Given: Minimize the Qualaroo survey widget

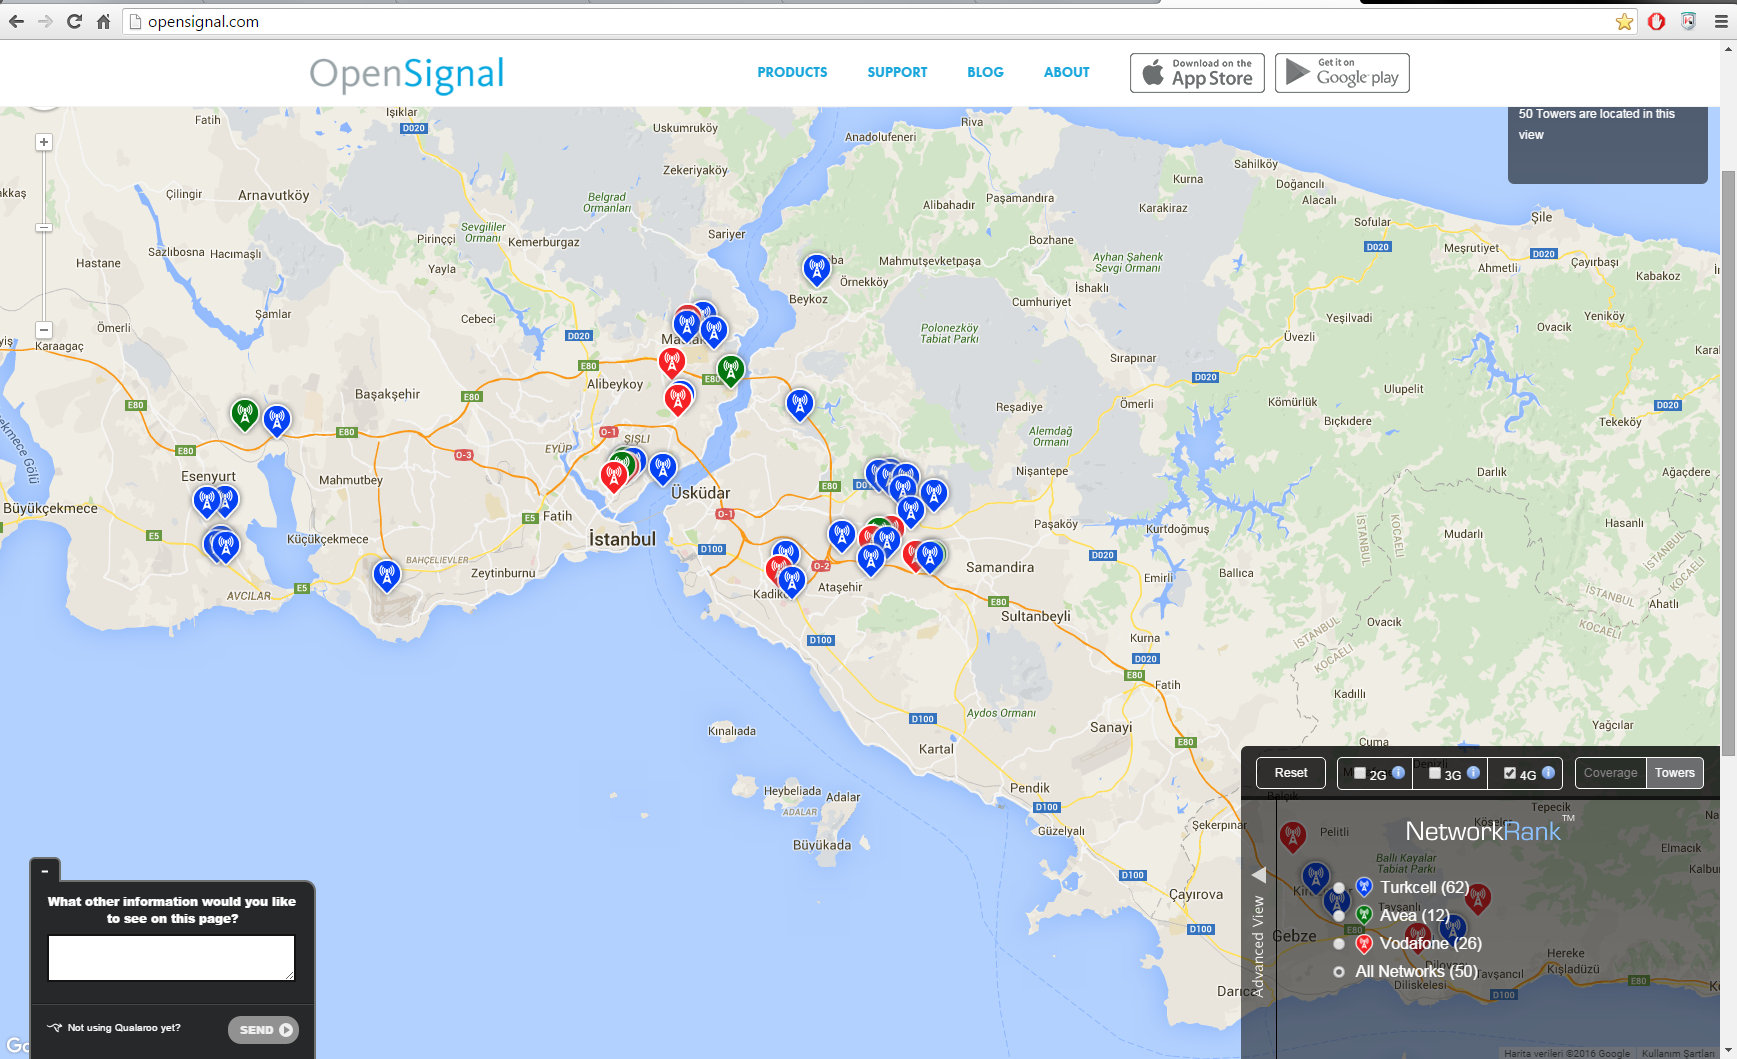Looking at the screenshot, I should 45,871.
